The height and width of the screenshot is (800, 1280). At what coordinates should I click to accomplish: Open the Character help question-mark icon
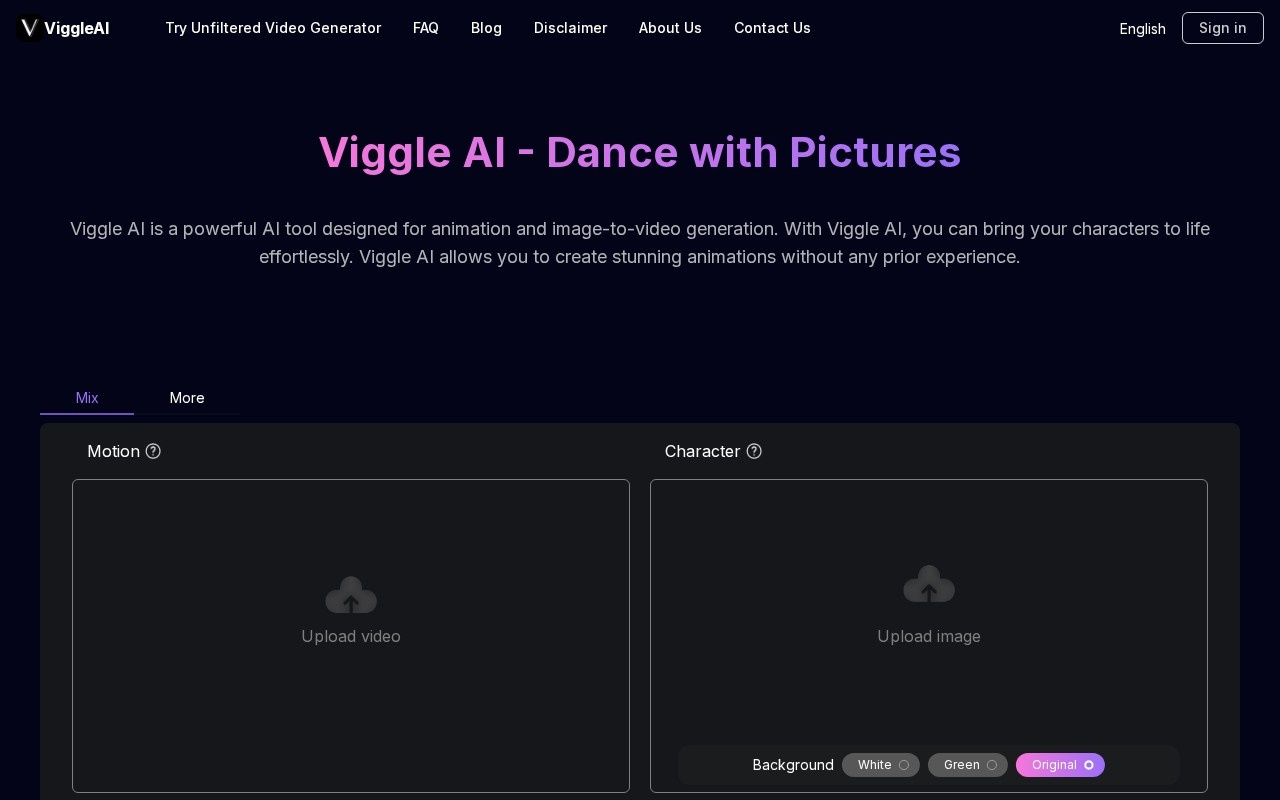(754, 451)
